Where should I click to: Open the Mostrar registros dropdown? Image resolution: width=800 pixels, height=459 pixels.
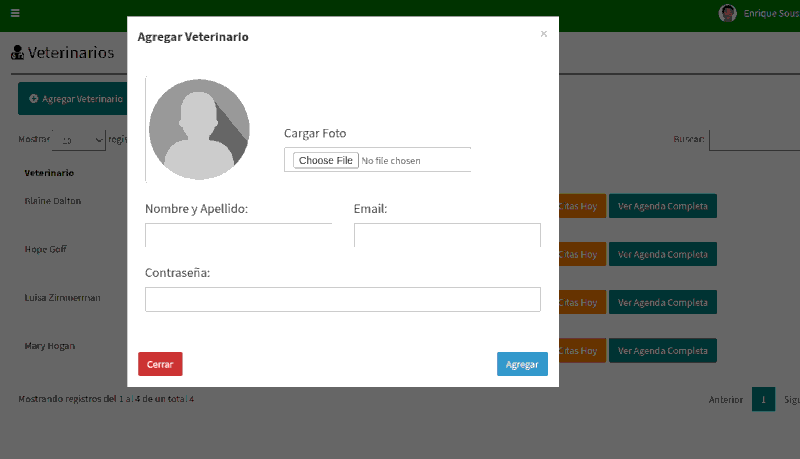(78, 140)
